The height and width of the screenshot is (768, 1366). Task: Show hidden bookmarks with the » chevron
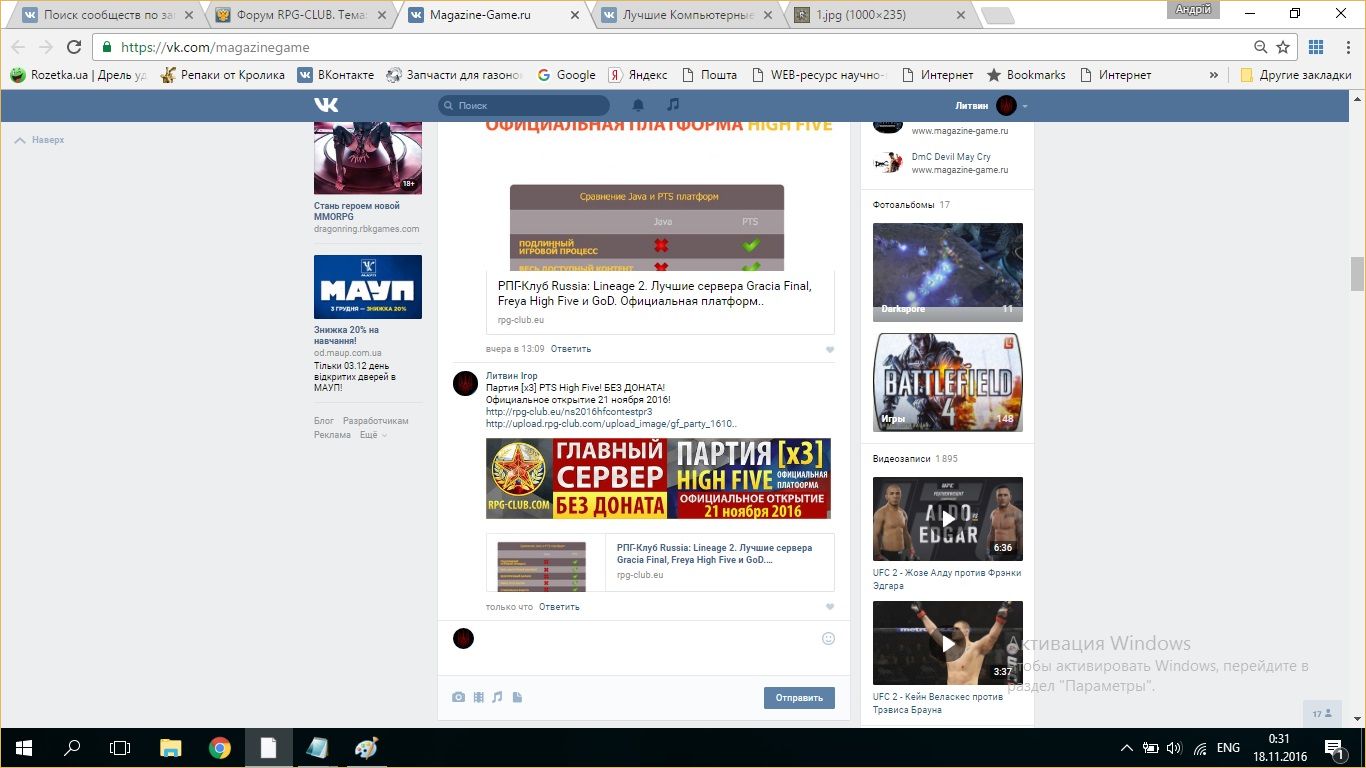pos(1214,75)
